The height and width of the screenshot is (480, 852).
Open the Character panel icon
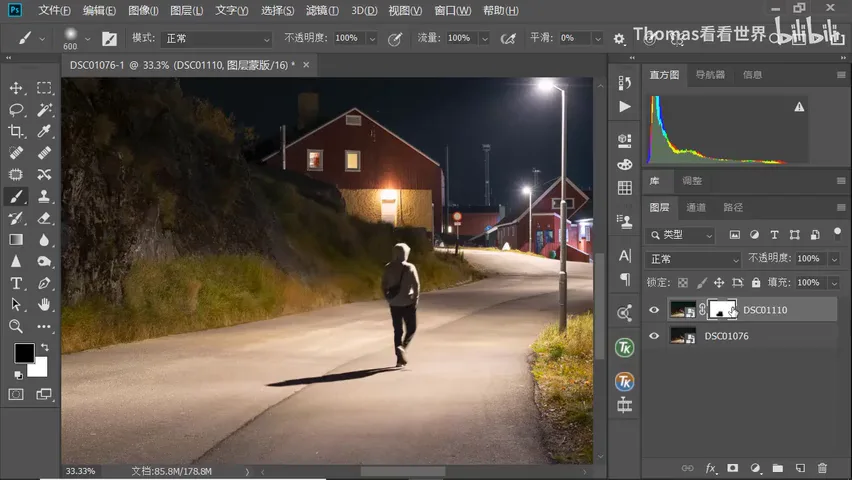coord(625,255)
